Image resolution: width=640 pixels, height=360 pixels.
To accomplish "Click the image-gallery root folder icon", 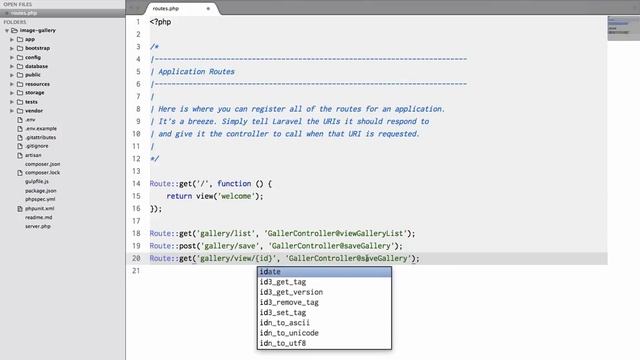I will point(14,31).
